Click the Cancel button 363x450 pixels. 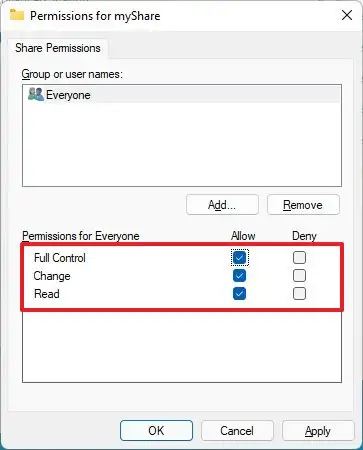click(237, 431)
